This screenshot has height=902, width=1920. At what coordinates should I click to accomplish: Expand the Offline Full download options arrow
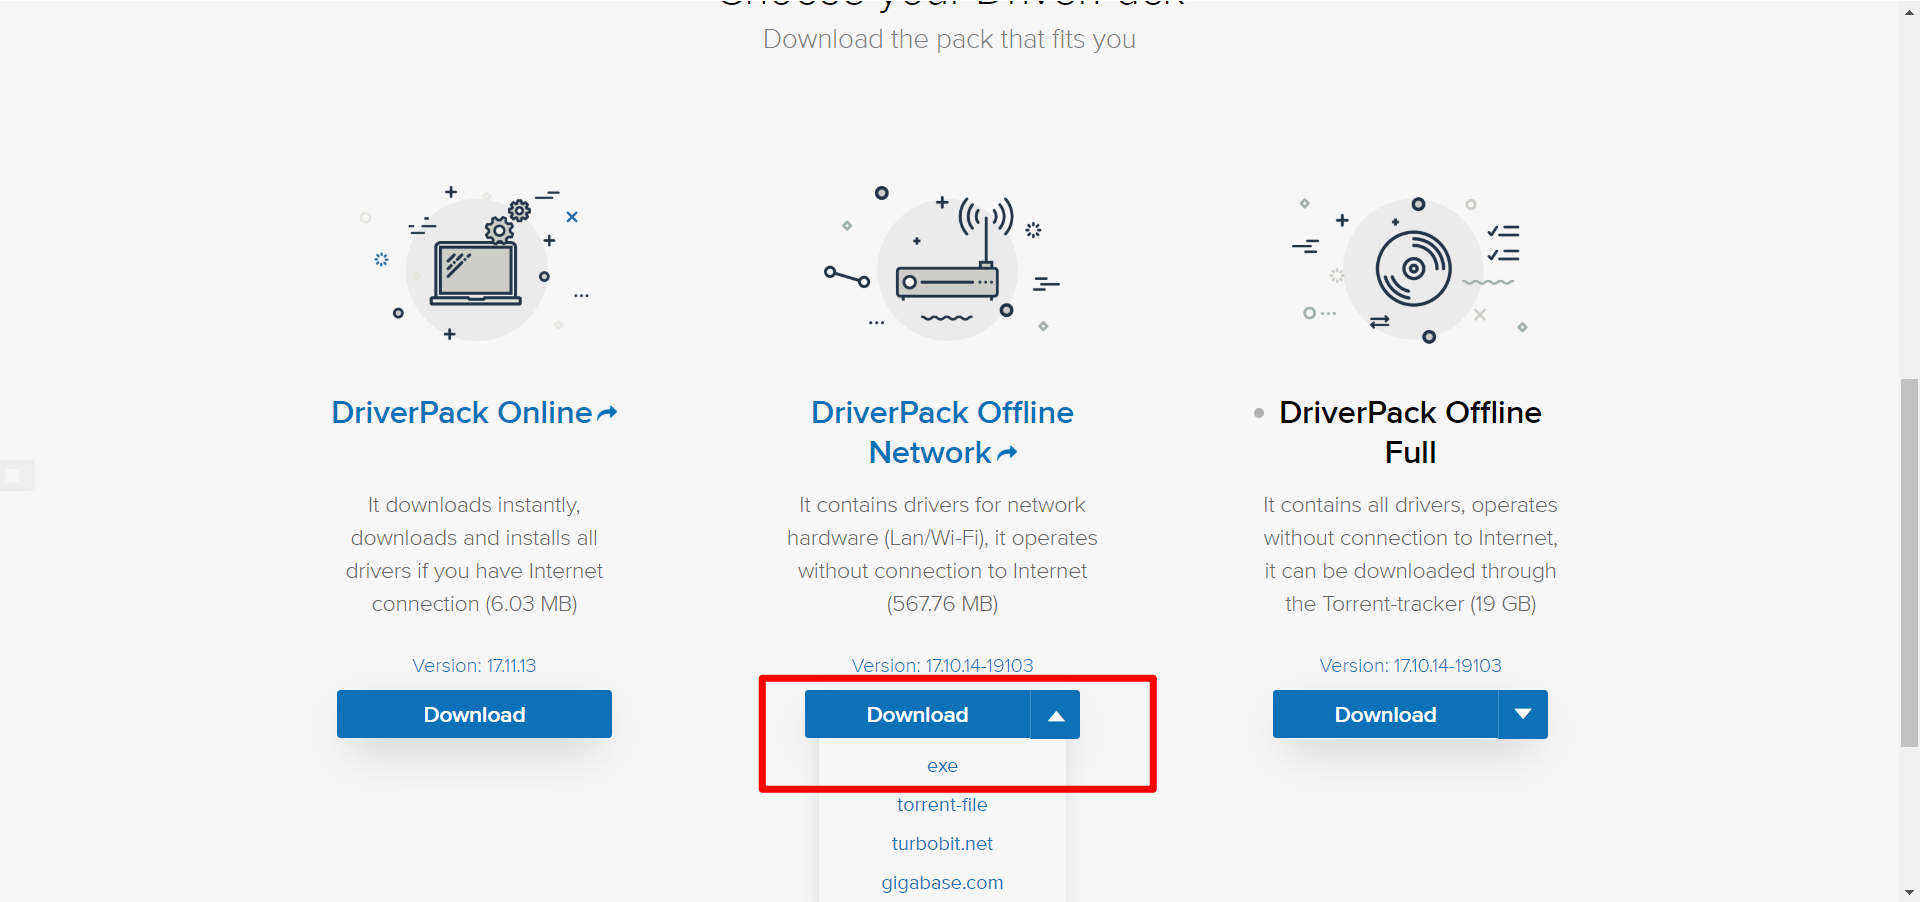coord(1523,714)
